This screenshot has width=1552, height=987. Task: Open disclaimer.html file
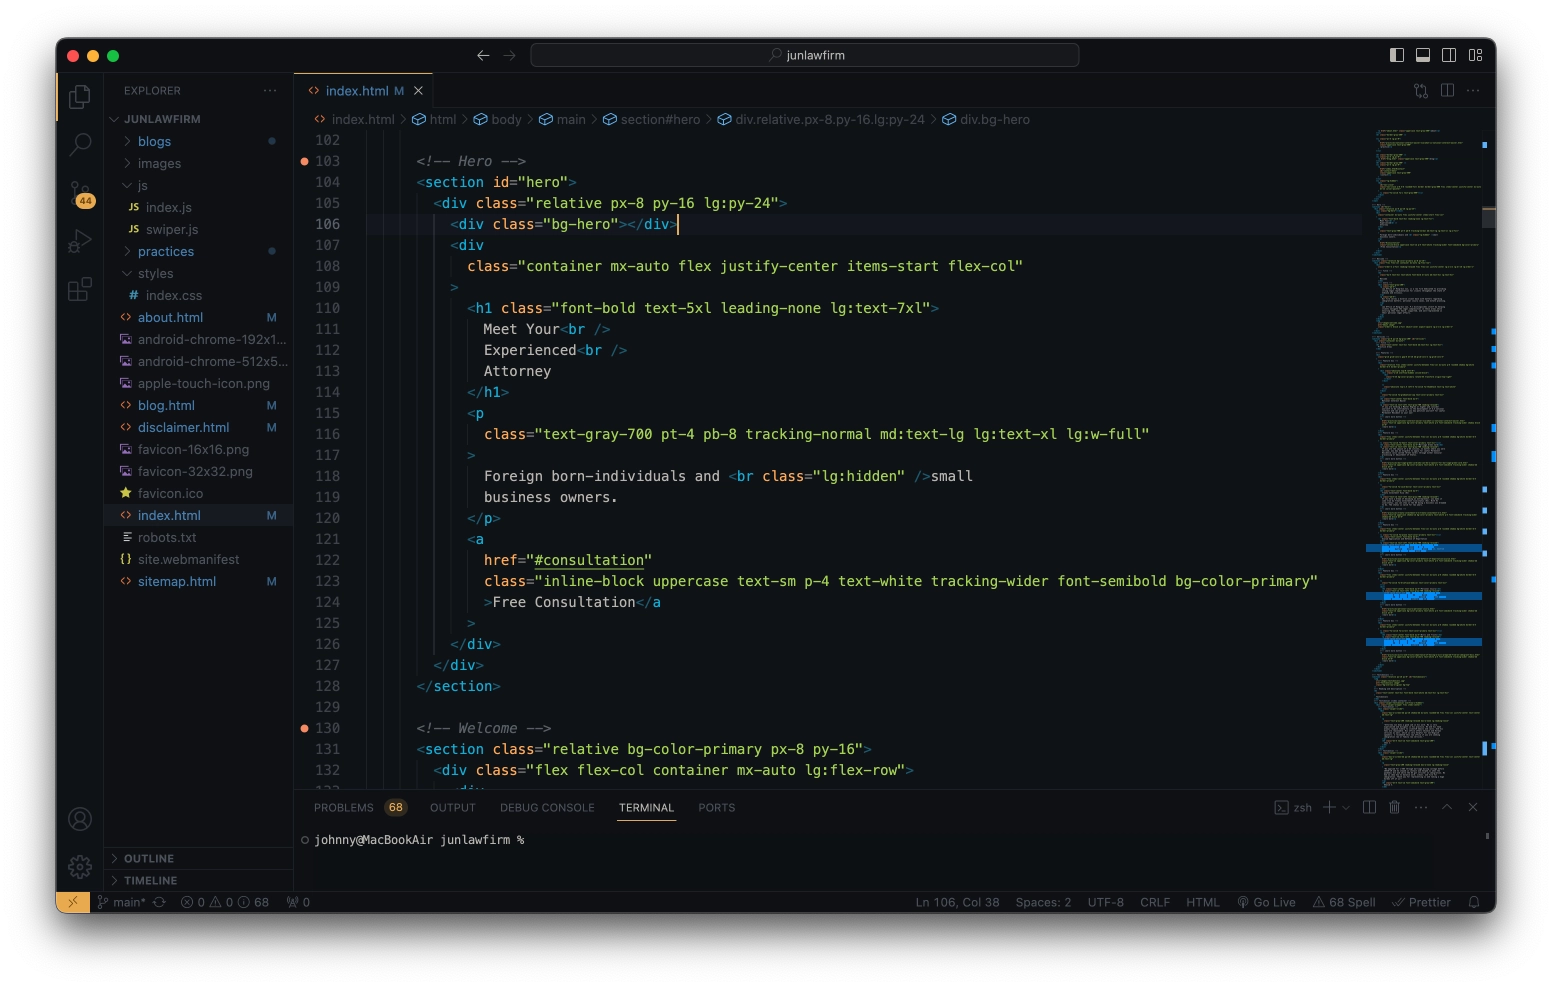tap(199, 427)
